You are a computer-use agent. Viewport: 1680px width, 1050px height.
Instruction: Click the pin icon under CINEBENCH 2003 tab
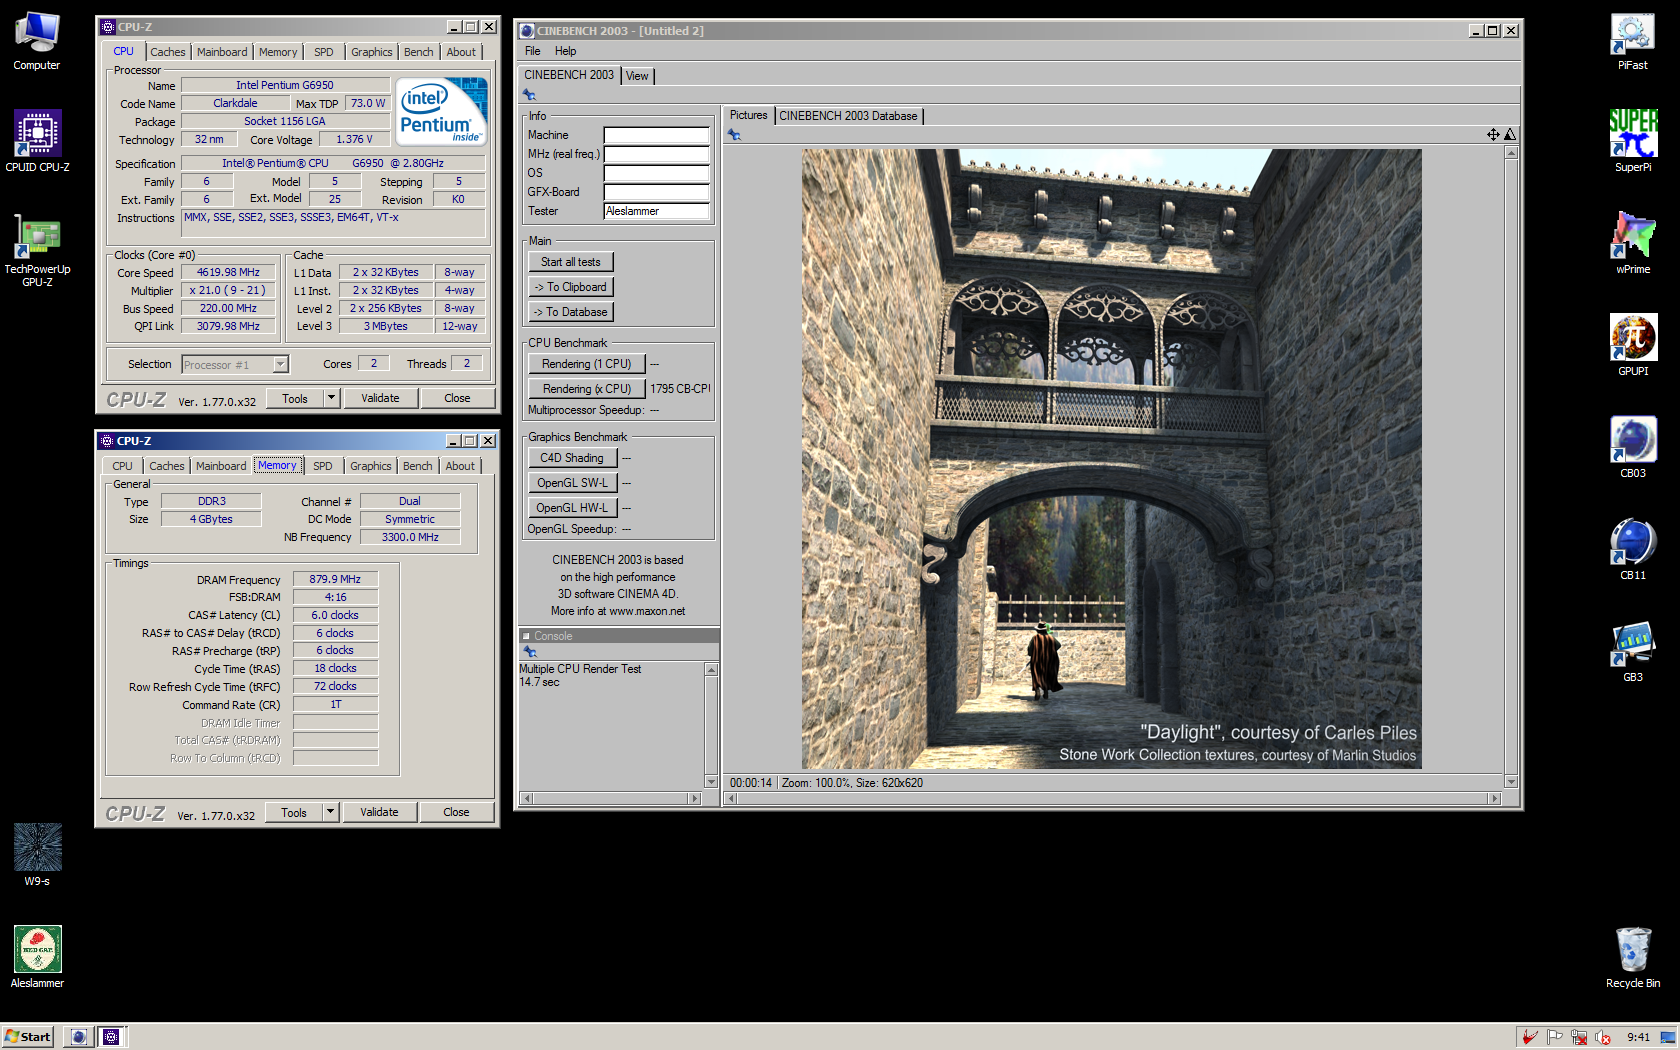[x=529, y=95]
